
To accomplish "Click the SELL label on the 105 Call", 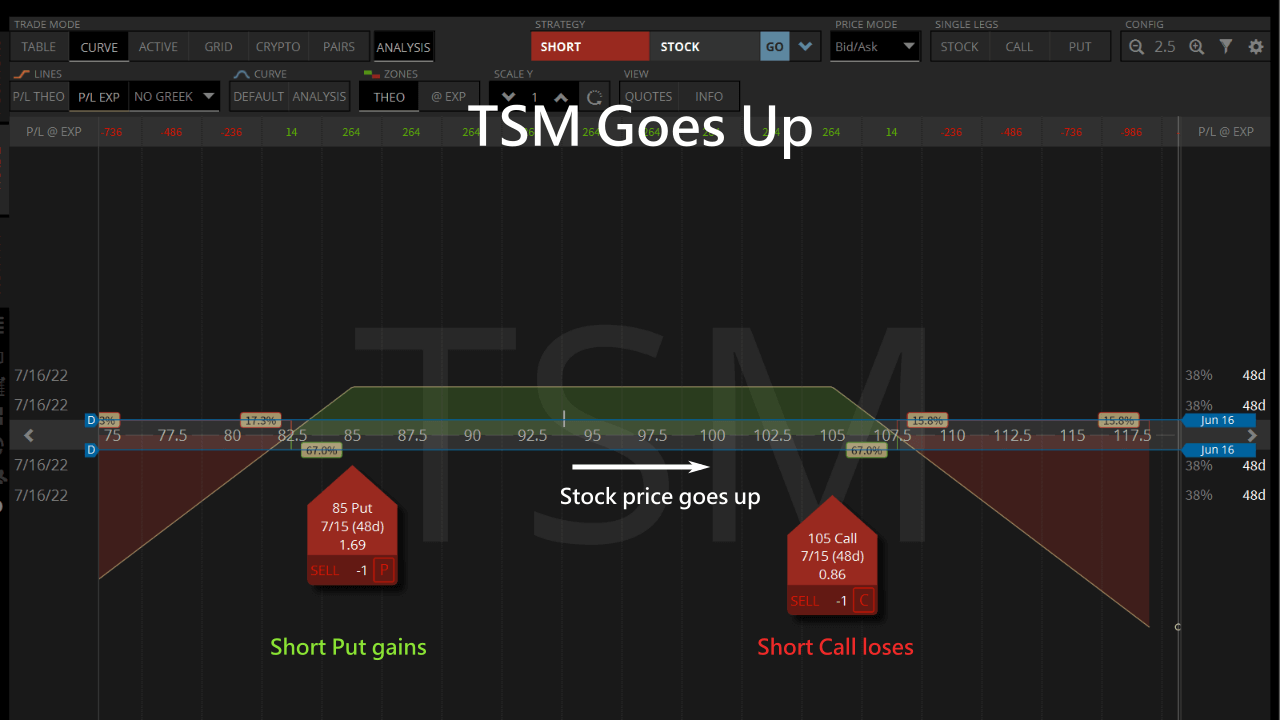I will [x=805, y=601].
